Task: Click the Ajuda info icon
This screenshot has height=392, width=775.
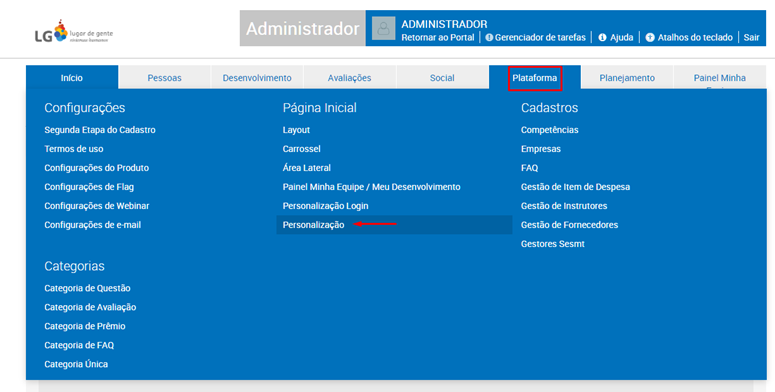Action: pyautogui.click(x=602, y=38)
